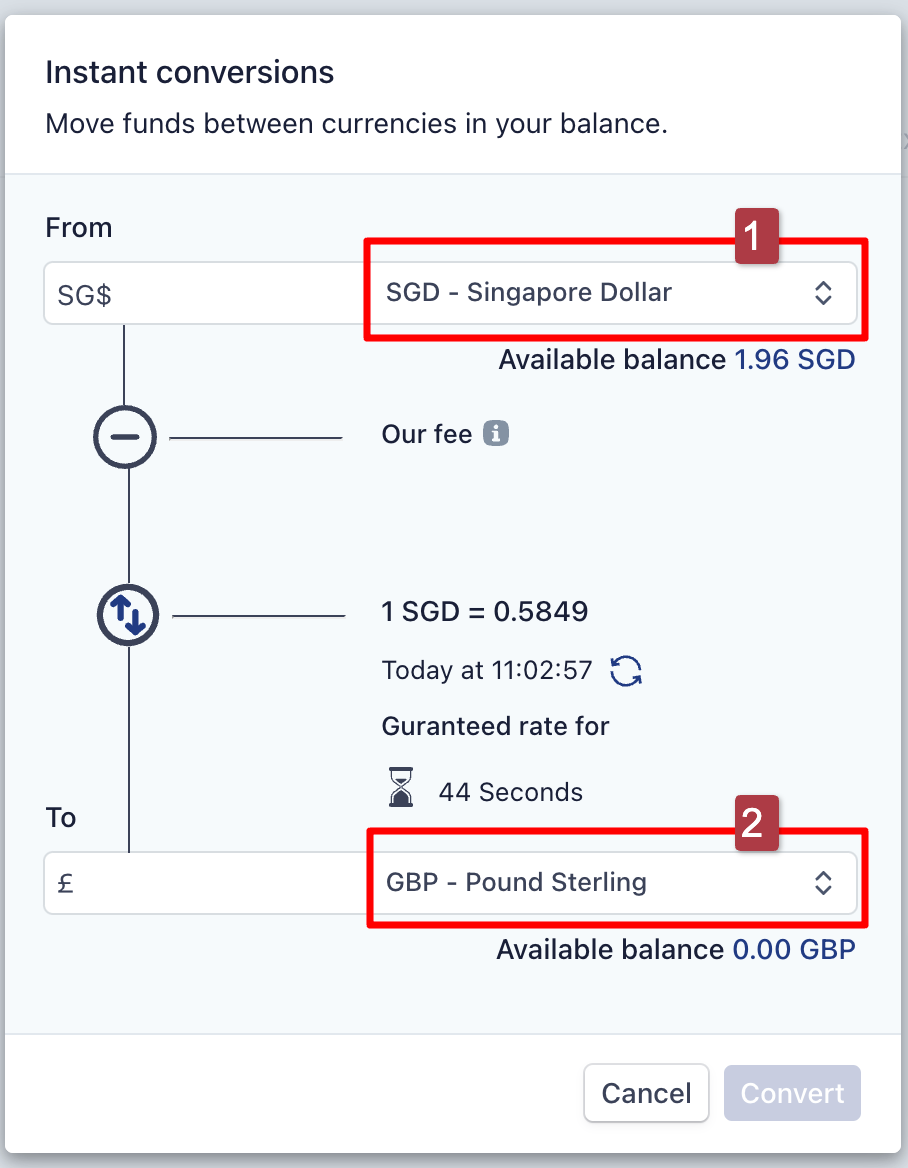Click the hourglass countdown icon
The width and height of the screenshot is (908, 1168).
pos(400,790)
